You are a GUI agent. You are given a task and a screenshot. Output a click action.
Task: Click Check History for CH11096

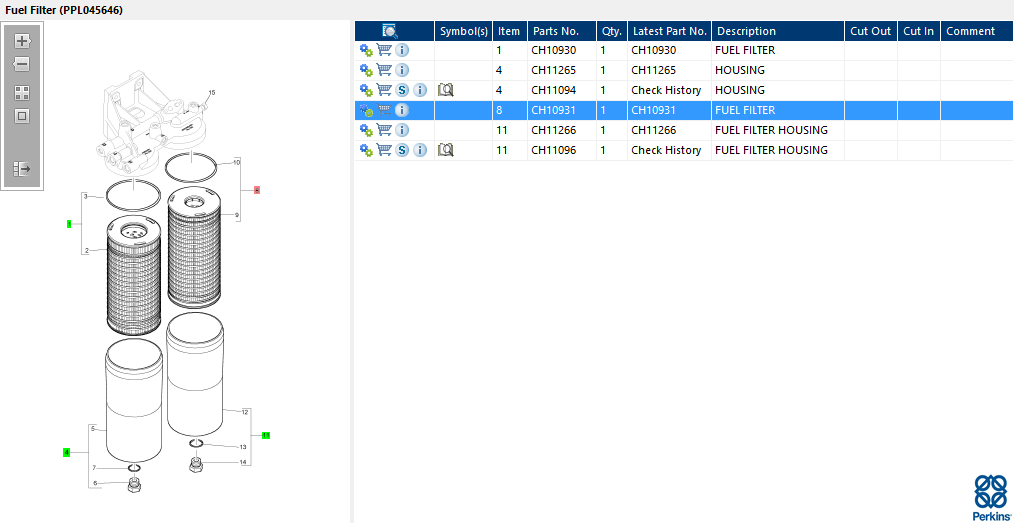[666, 150]
